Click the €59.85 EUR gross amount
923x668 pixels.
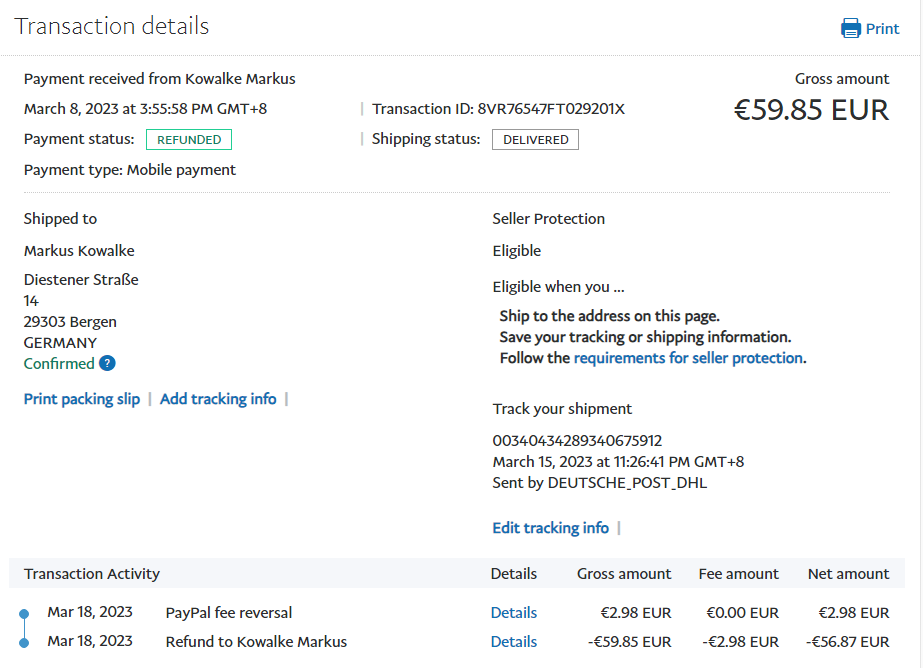pyautogui.click(x=811, y=109)
